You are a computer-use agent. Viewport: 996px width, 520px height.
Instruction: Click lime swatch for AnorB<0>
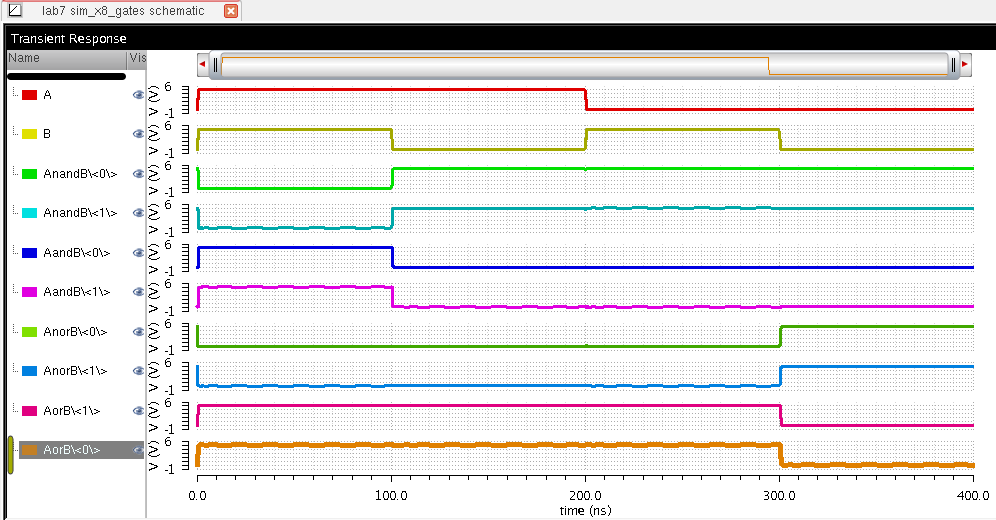(x=29, y=332)
